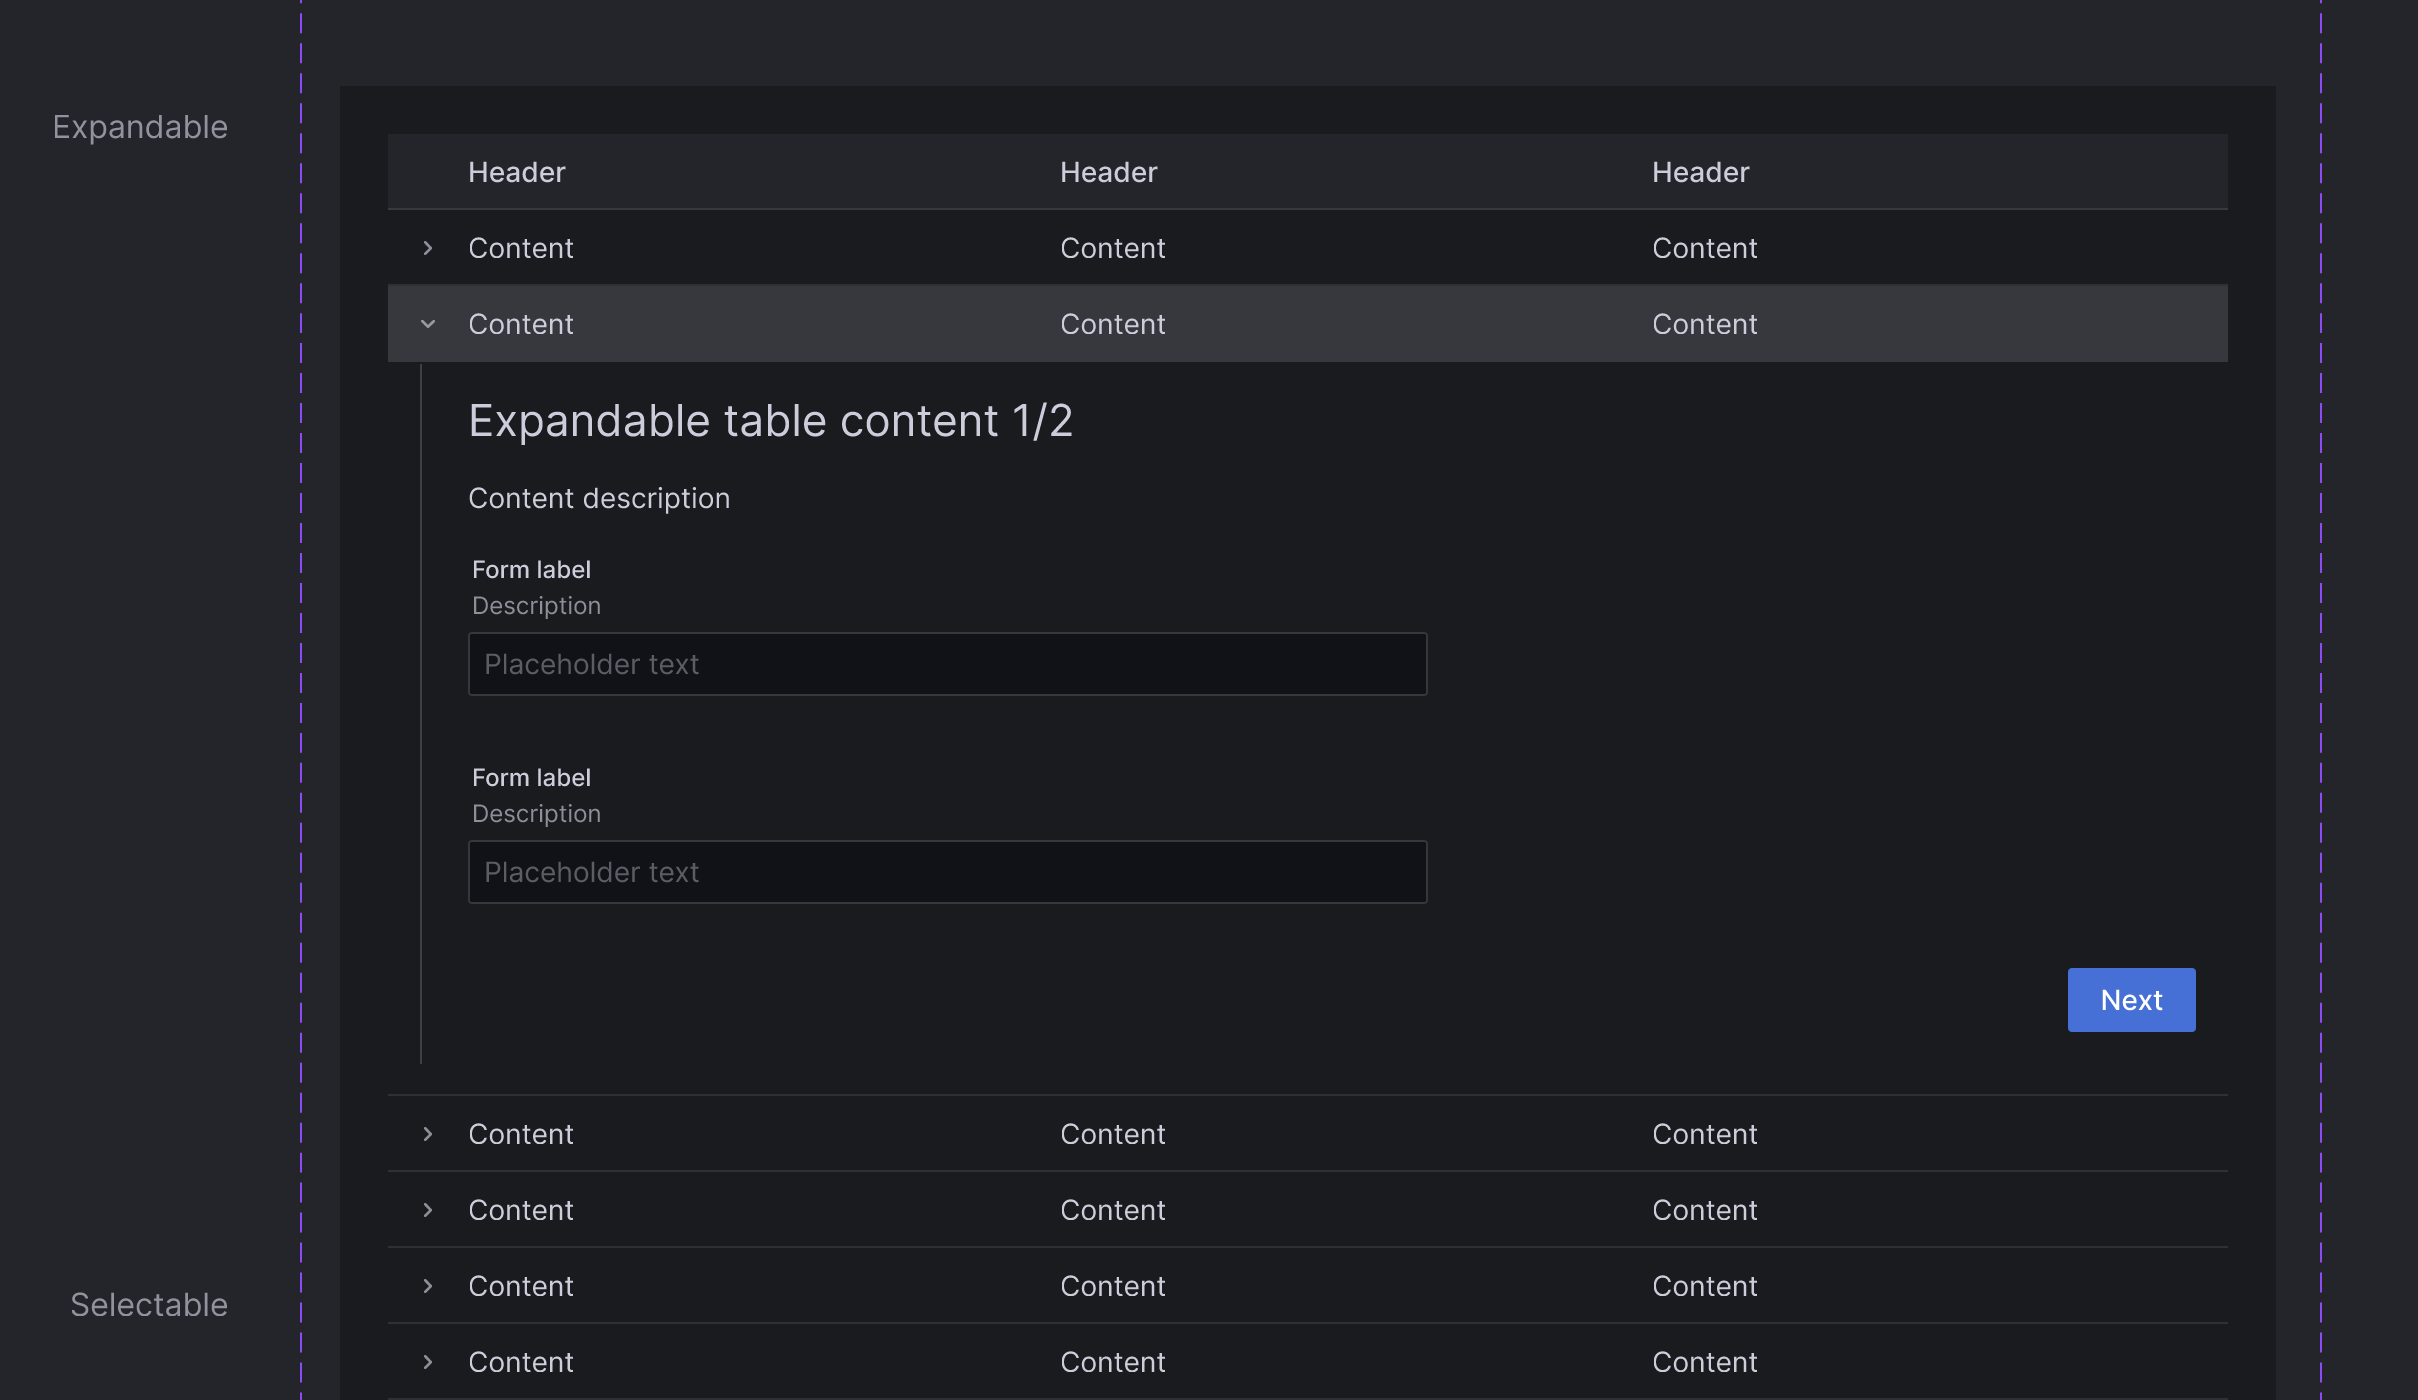Screen dimensions: 2418x1400
Task: Select the Selectable section label
Action: click(149, 1305)
